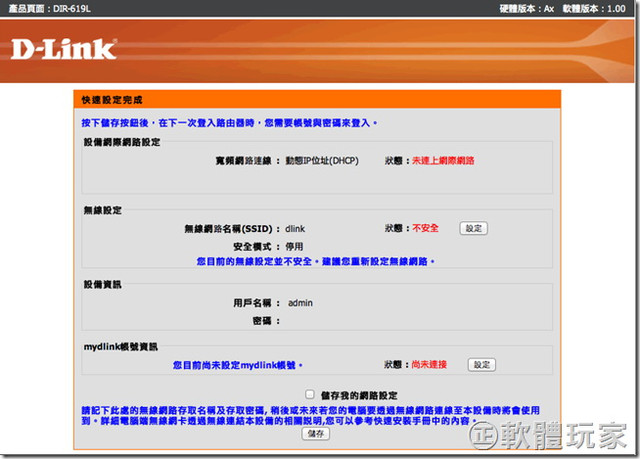Select the username value admin
This screenshot has width=640, height=459.
point(300,303)
